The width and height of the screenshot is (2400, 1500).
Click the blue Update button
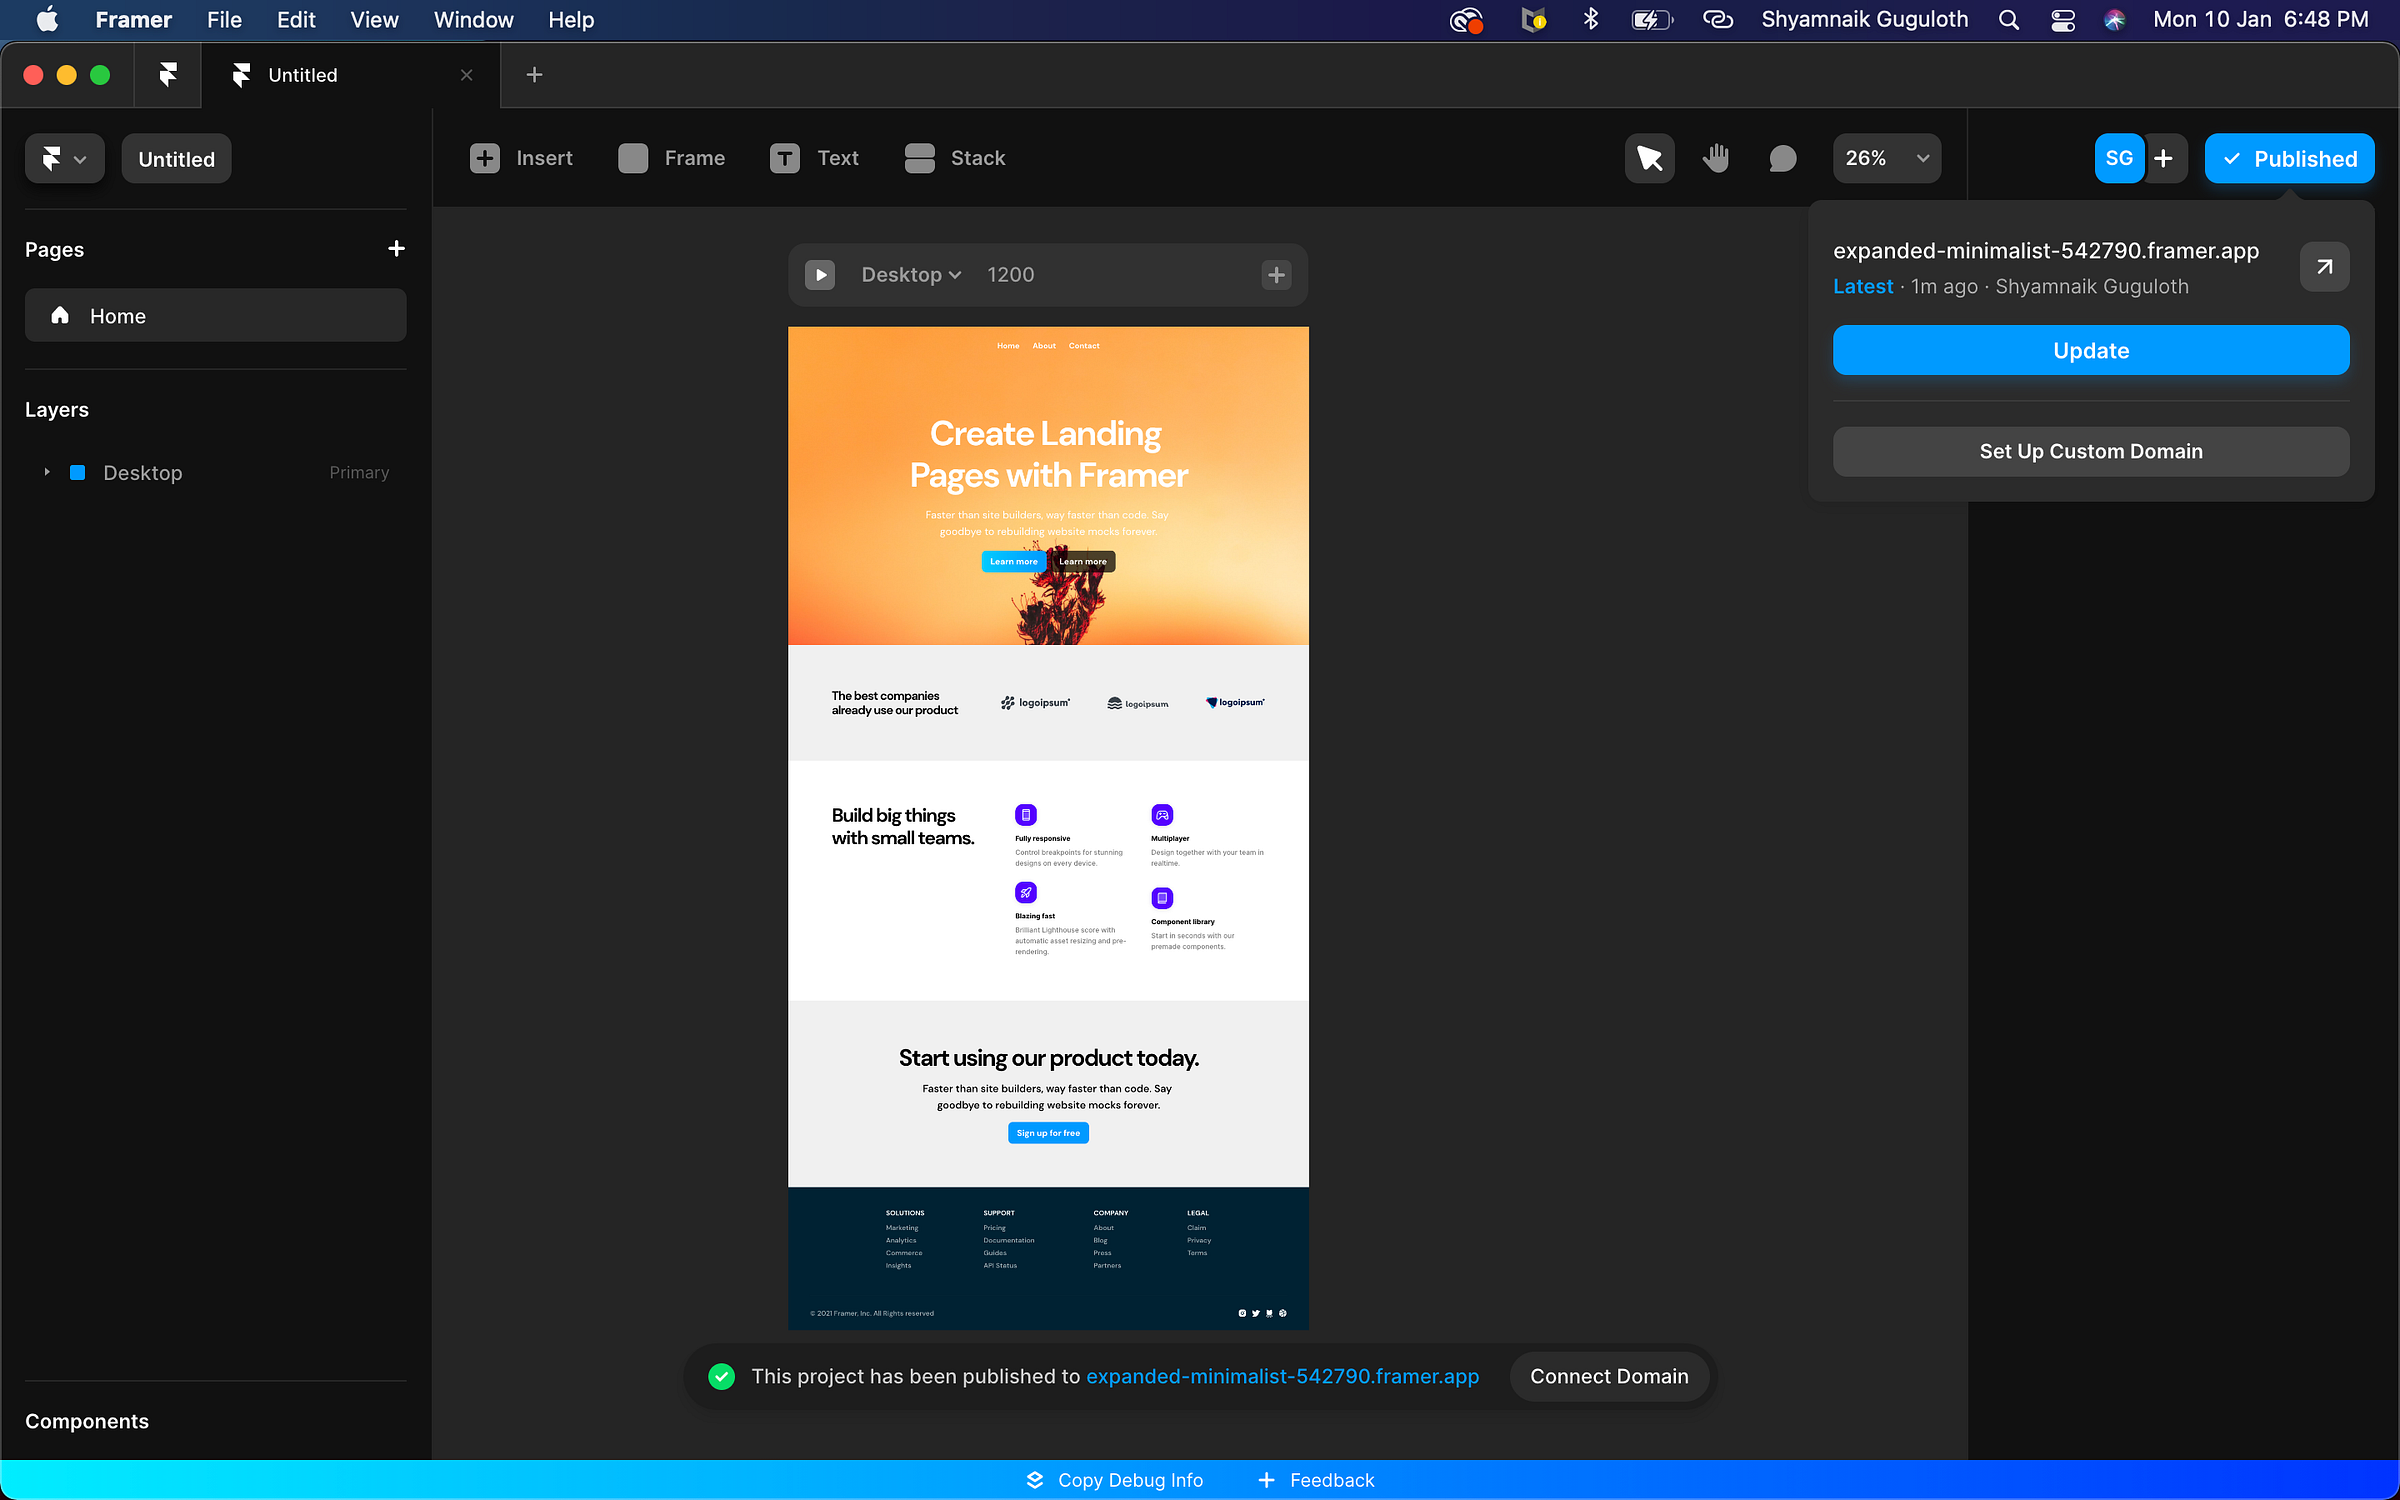coord(2090,350)
